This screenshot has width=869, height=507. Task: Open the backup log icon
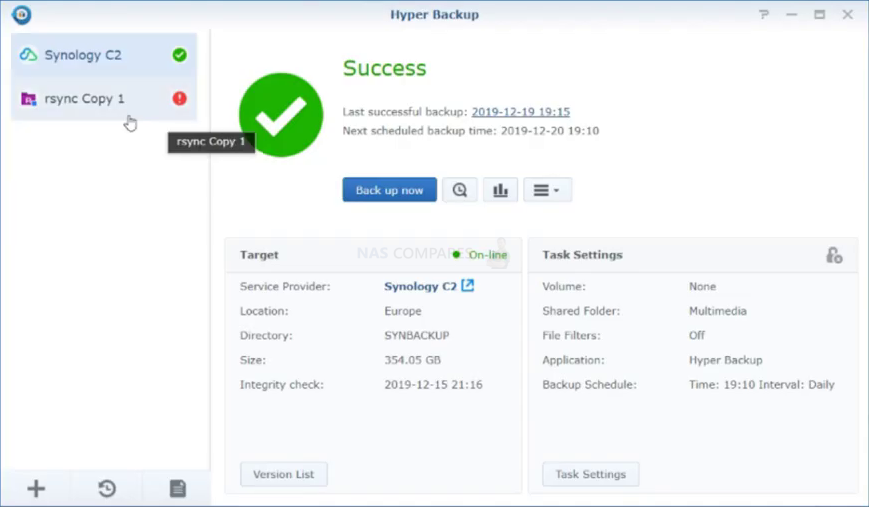177,489
